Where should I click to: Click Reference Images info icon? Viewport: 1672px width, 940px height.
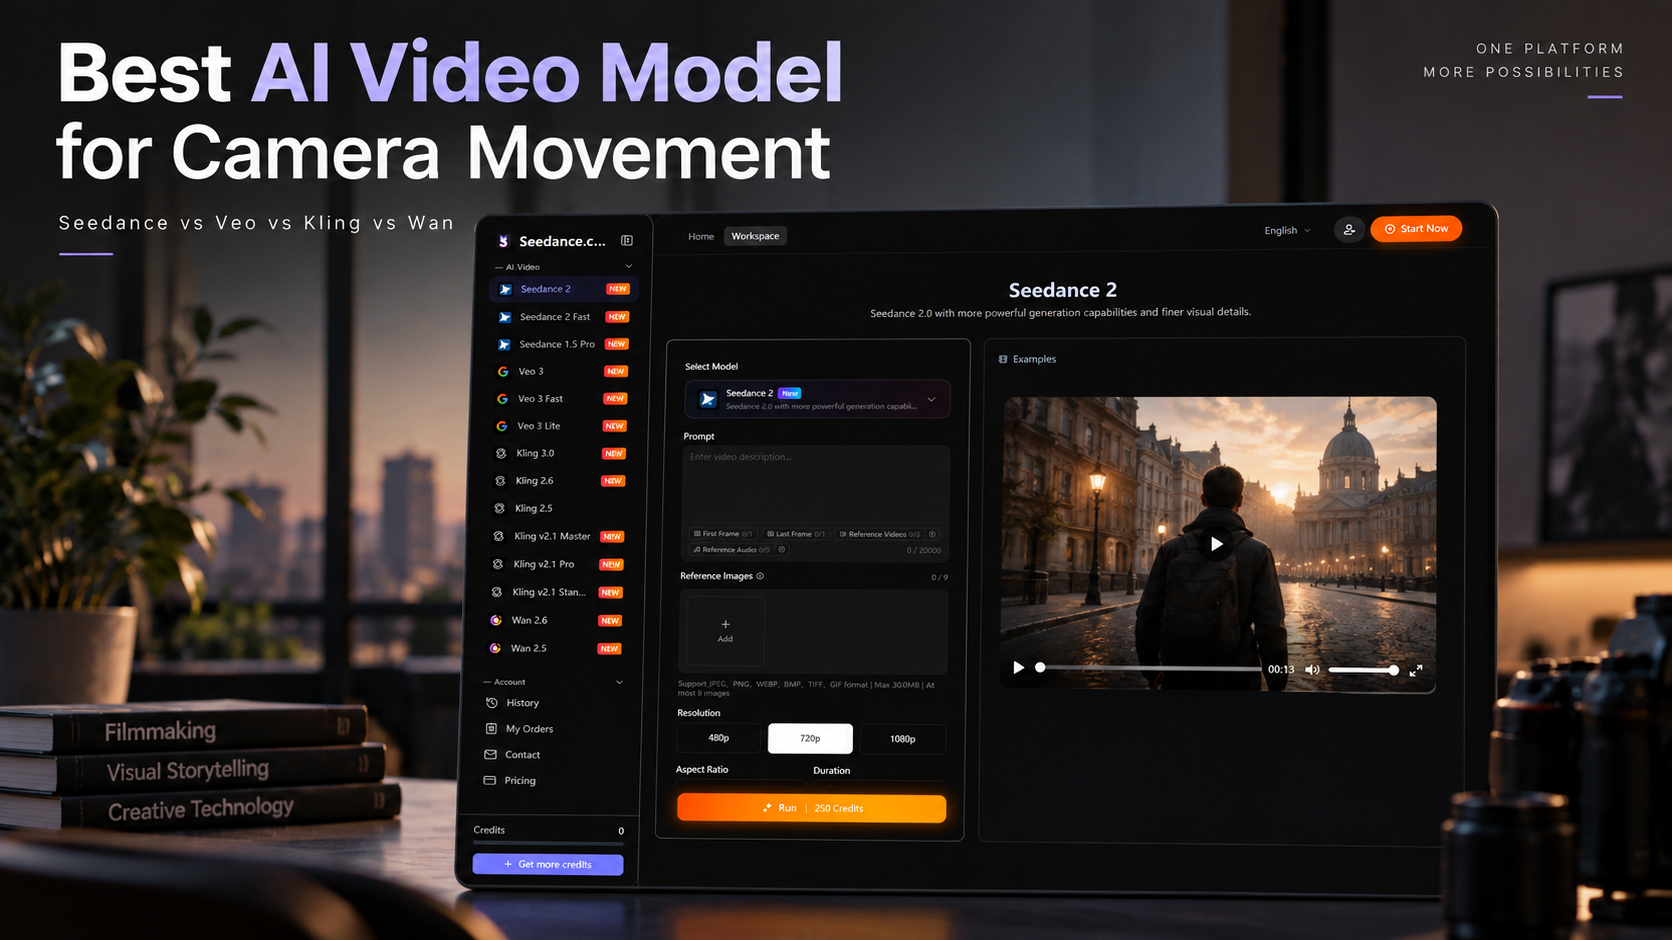point(760,576)
